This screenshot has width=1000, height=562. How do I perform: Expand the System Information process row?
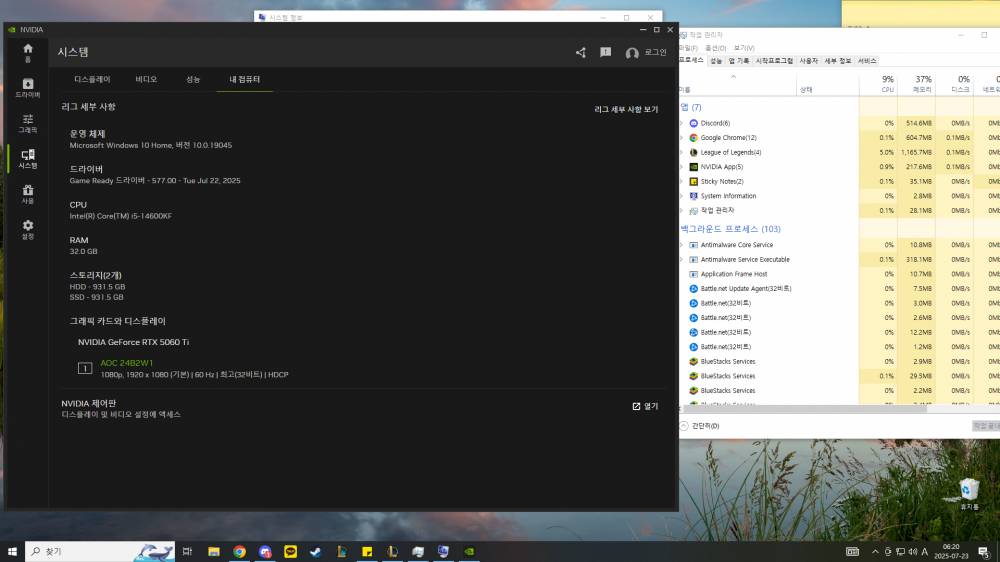pyautogui.click(x=682, y=196)
